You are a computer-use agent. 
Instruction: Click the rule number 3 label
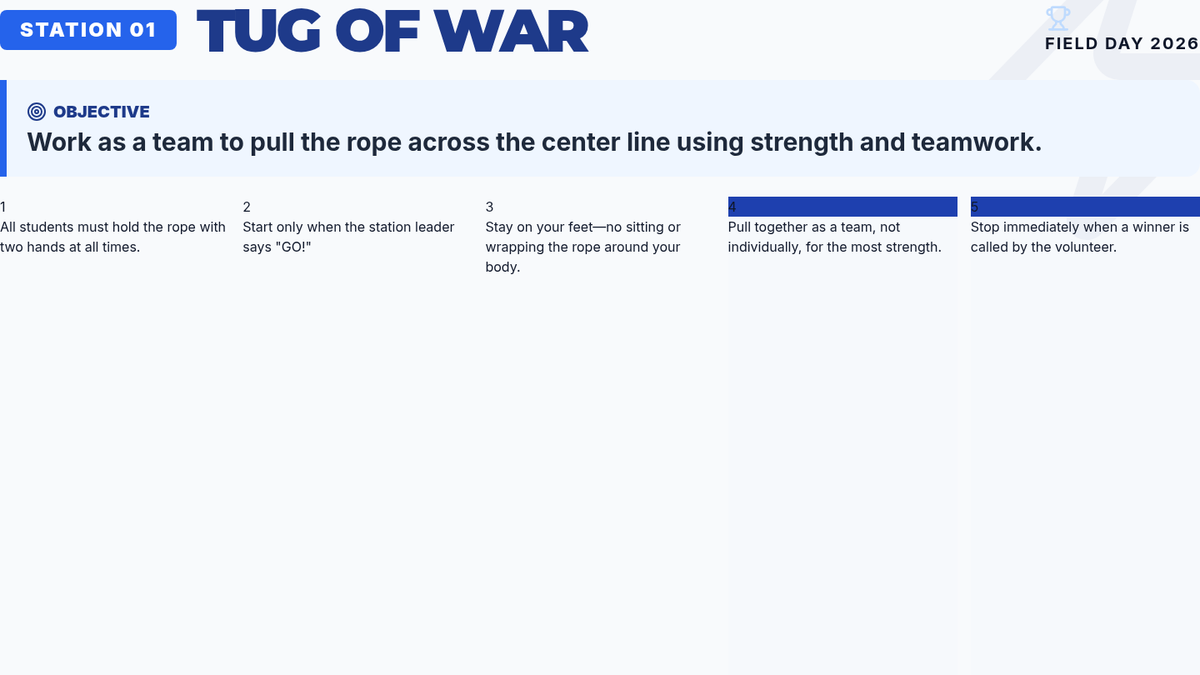coord(489,207)
